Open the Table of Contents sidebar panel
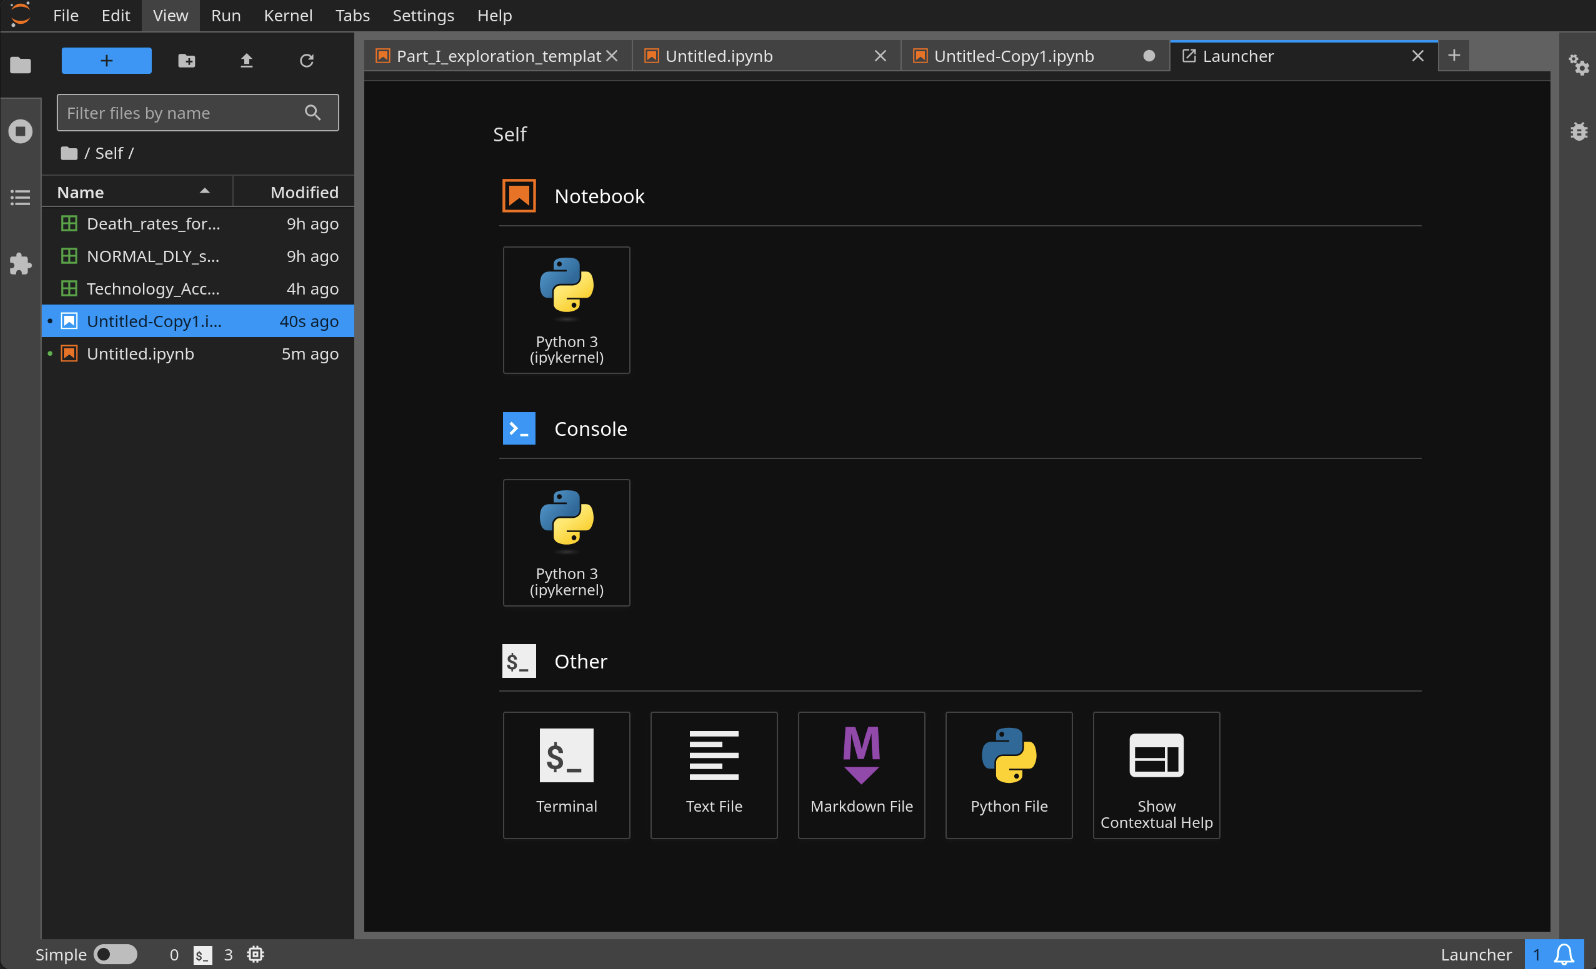1596x969 pixels. click(20, 198)
